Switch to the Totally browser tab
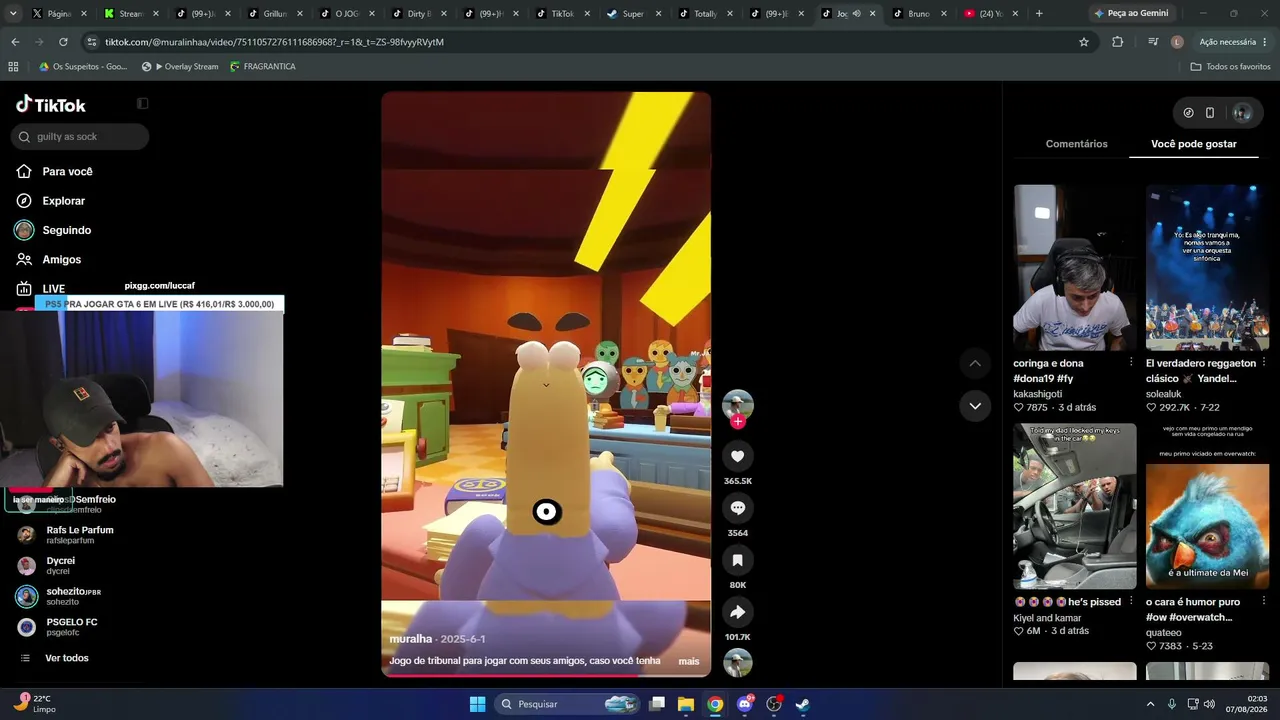This screenshot has height=720, width=1280. pyautogui.click(x=706, y=14)
